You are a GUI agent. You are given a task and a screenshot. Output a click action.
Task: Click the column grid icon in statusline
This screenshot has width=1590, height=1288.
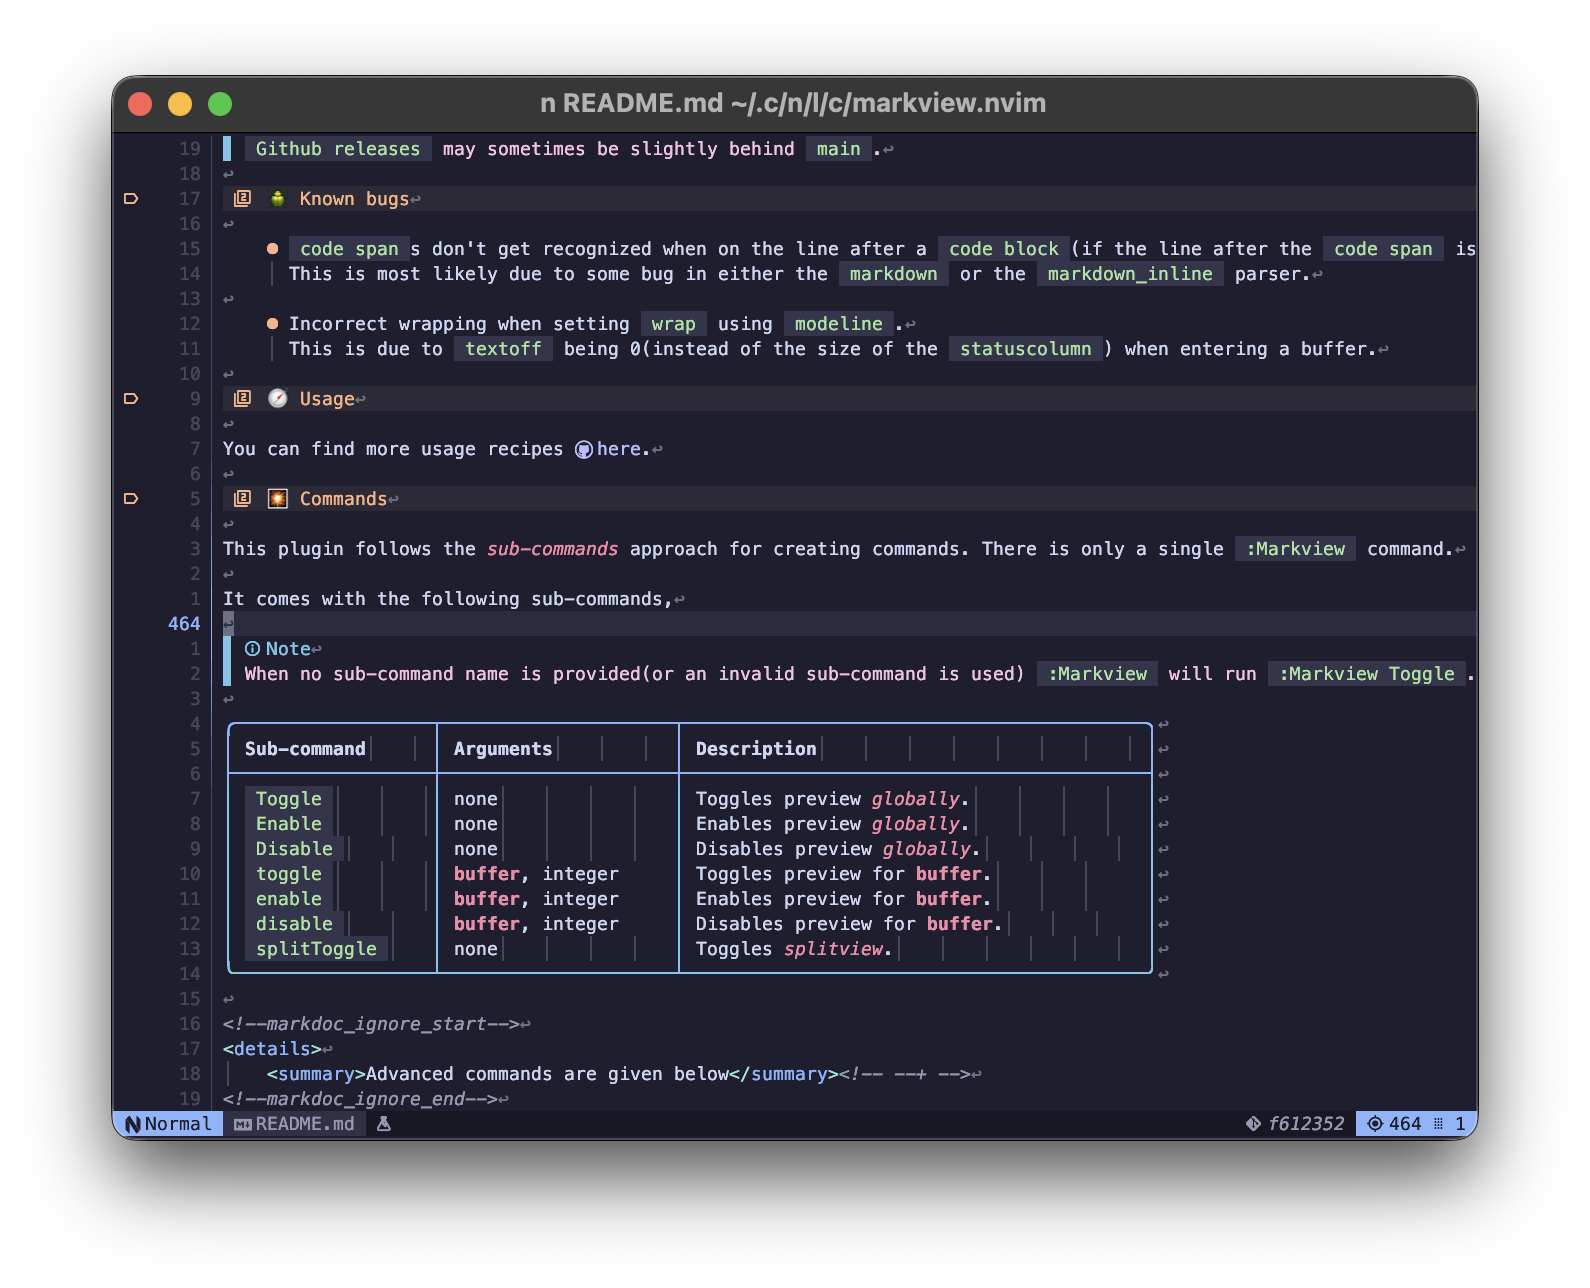(1439, 1124)
